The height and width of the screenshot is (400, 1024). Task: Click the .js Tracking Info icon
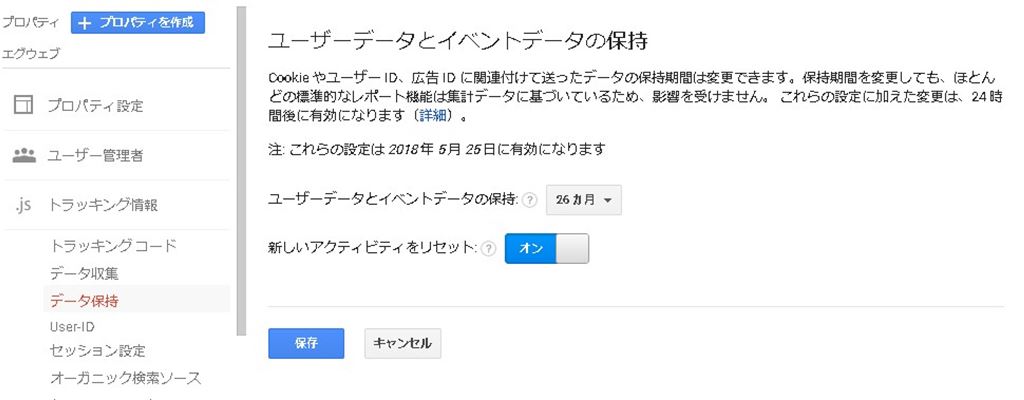pyautogui.click(x=24, y=205)
